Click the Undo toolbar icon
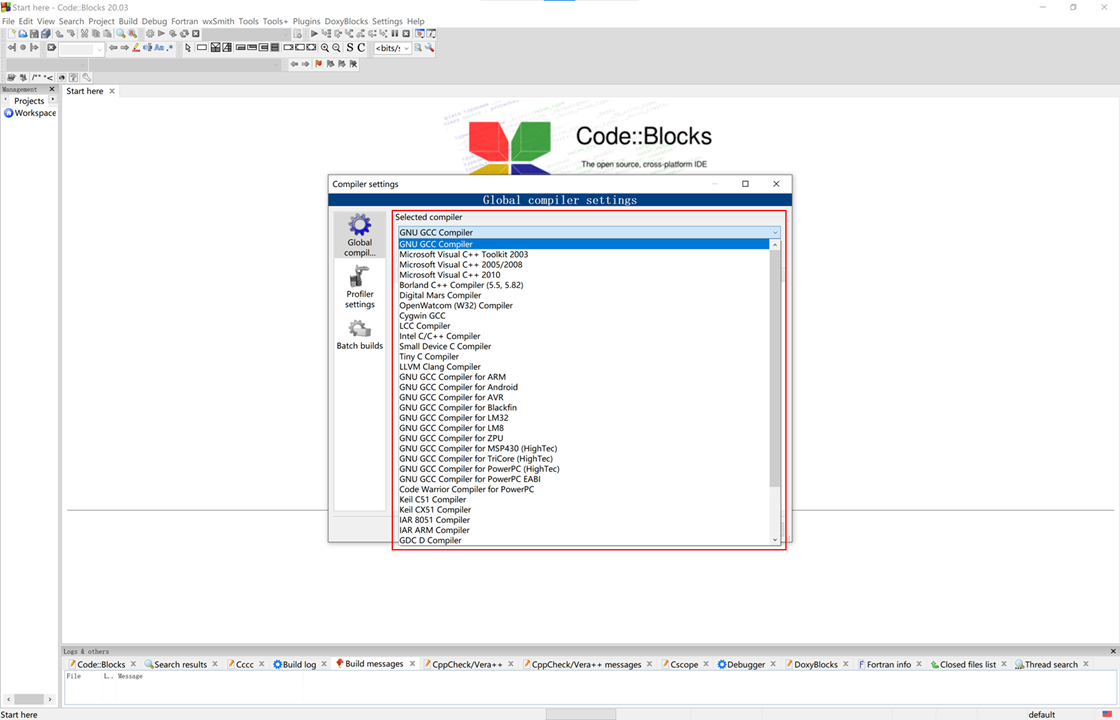The width and height of the screenshot is (1120, 720). coord(59,34)
